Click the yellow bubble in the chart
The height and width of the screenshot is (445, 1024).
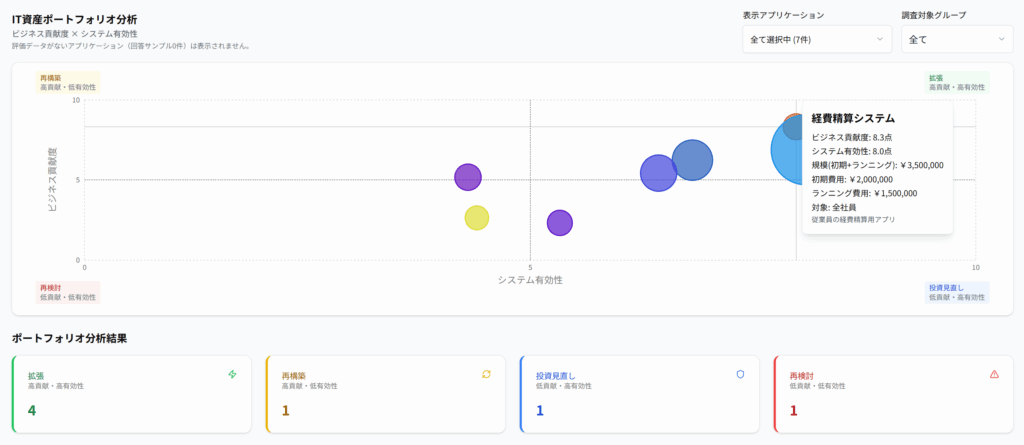[x=477, y=217]
